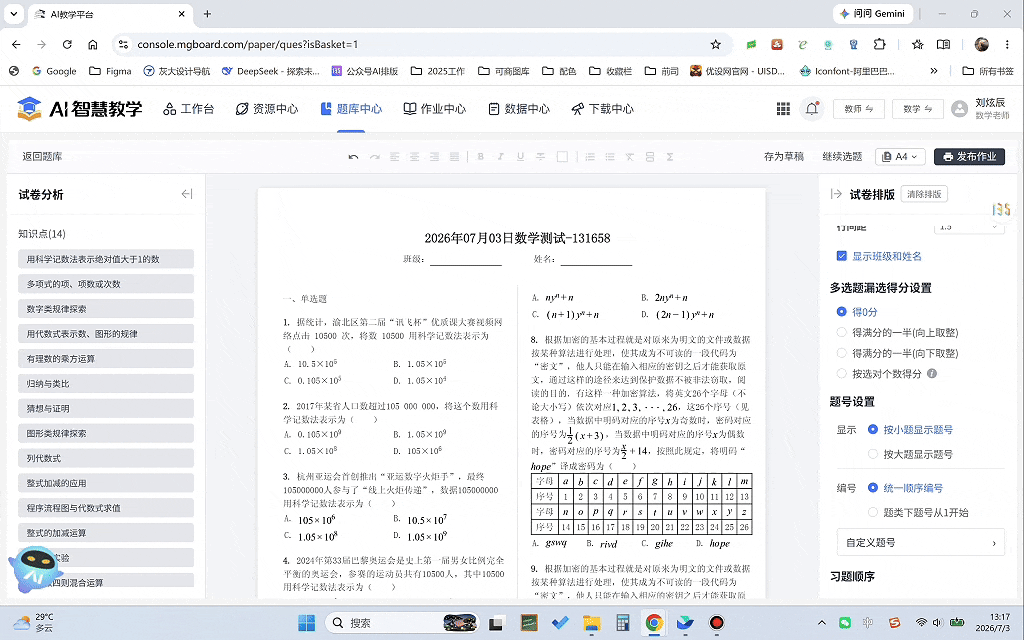The image size is (1024, 640).
Task: Click the Windows taskbar search box
Action: [402, 623]
